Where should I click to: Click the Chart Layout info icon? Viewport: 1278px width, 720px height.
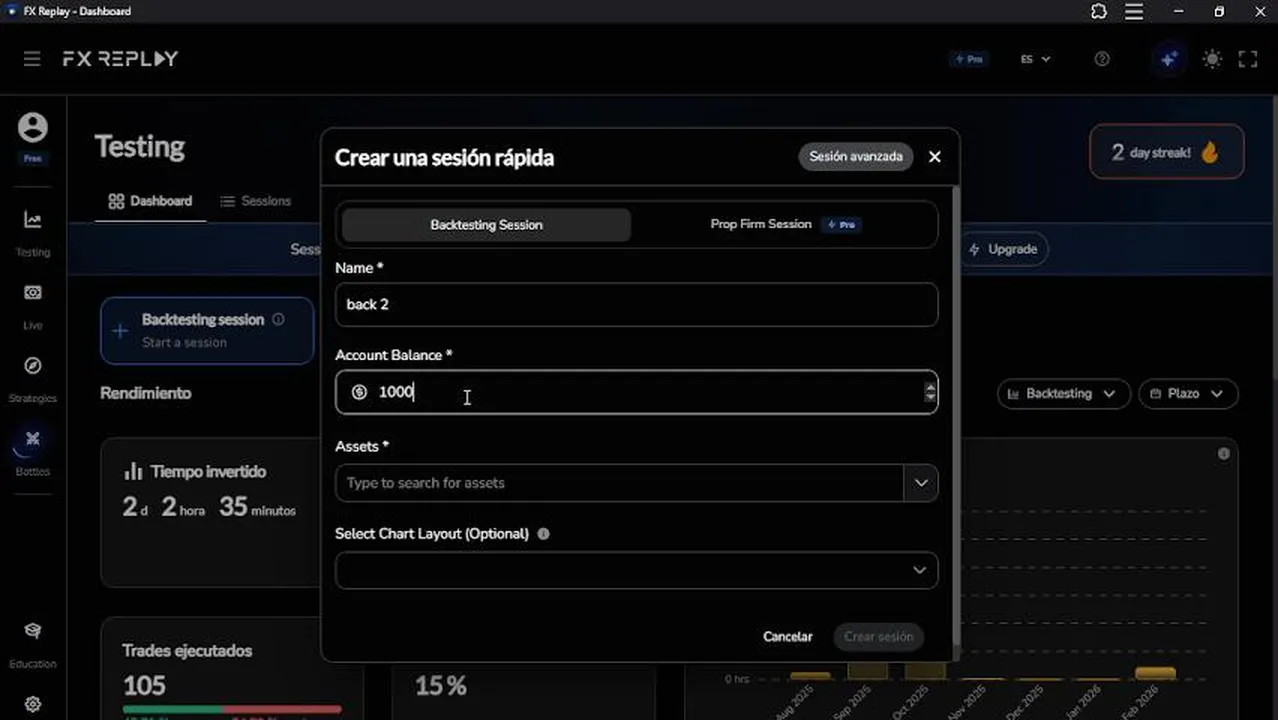coord(543,534)
